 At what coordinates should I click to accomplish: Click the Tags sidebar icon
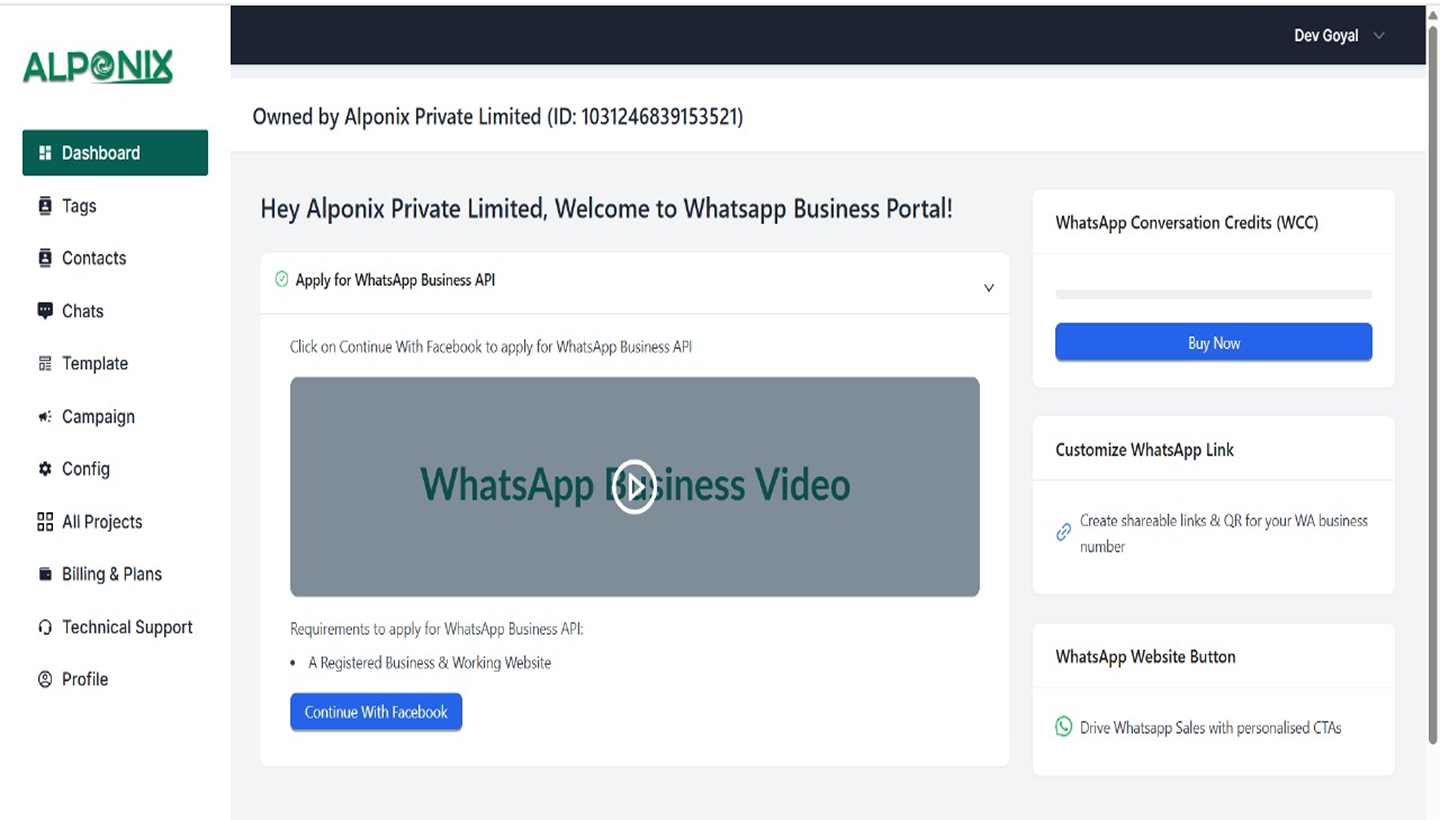pyautogui.click(x=45, y=205)
